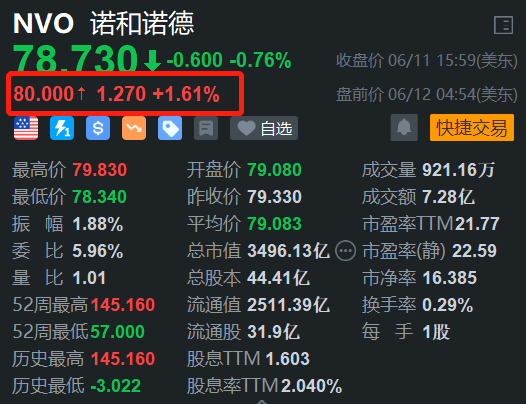Open the lightning Level 1 quote icon
Image resolution: width=526 pixels, height=404 pixels.
[x=62, y=128]
